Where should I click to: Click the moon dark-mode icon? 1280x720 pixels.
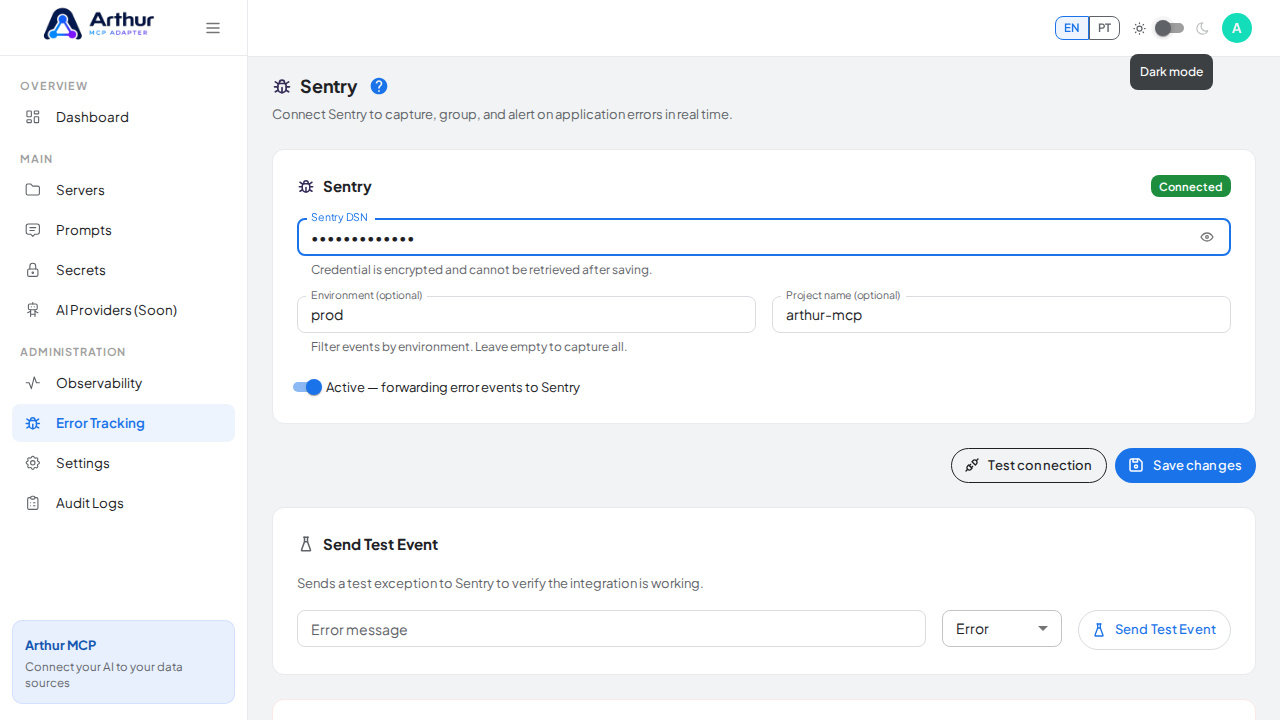(x=1202, y=28)
